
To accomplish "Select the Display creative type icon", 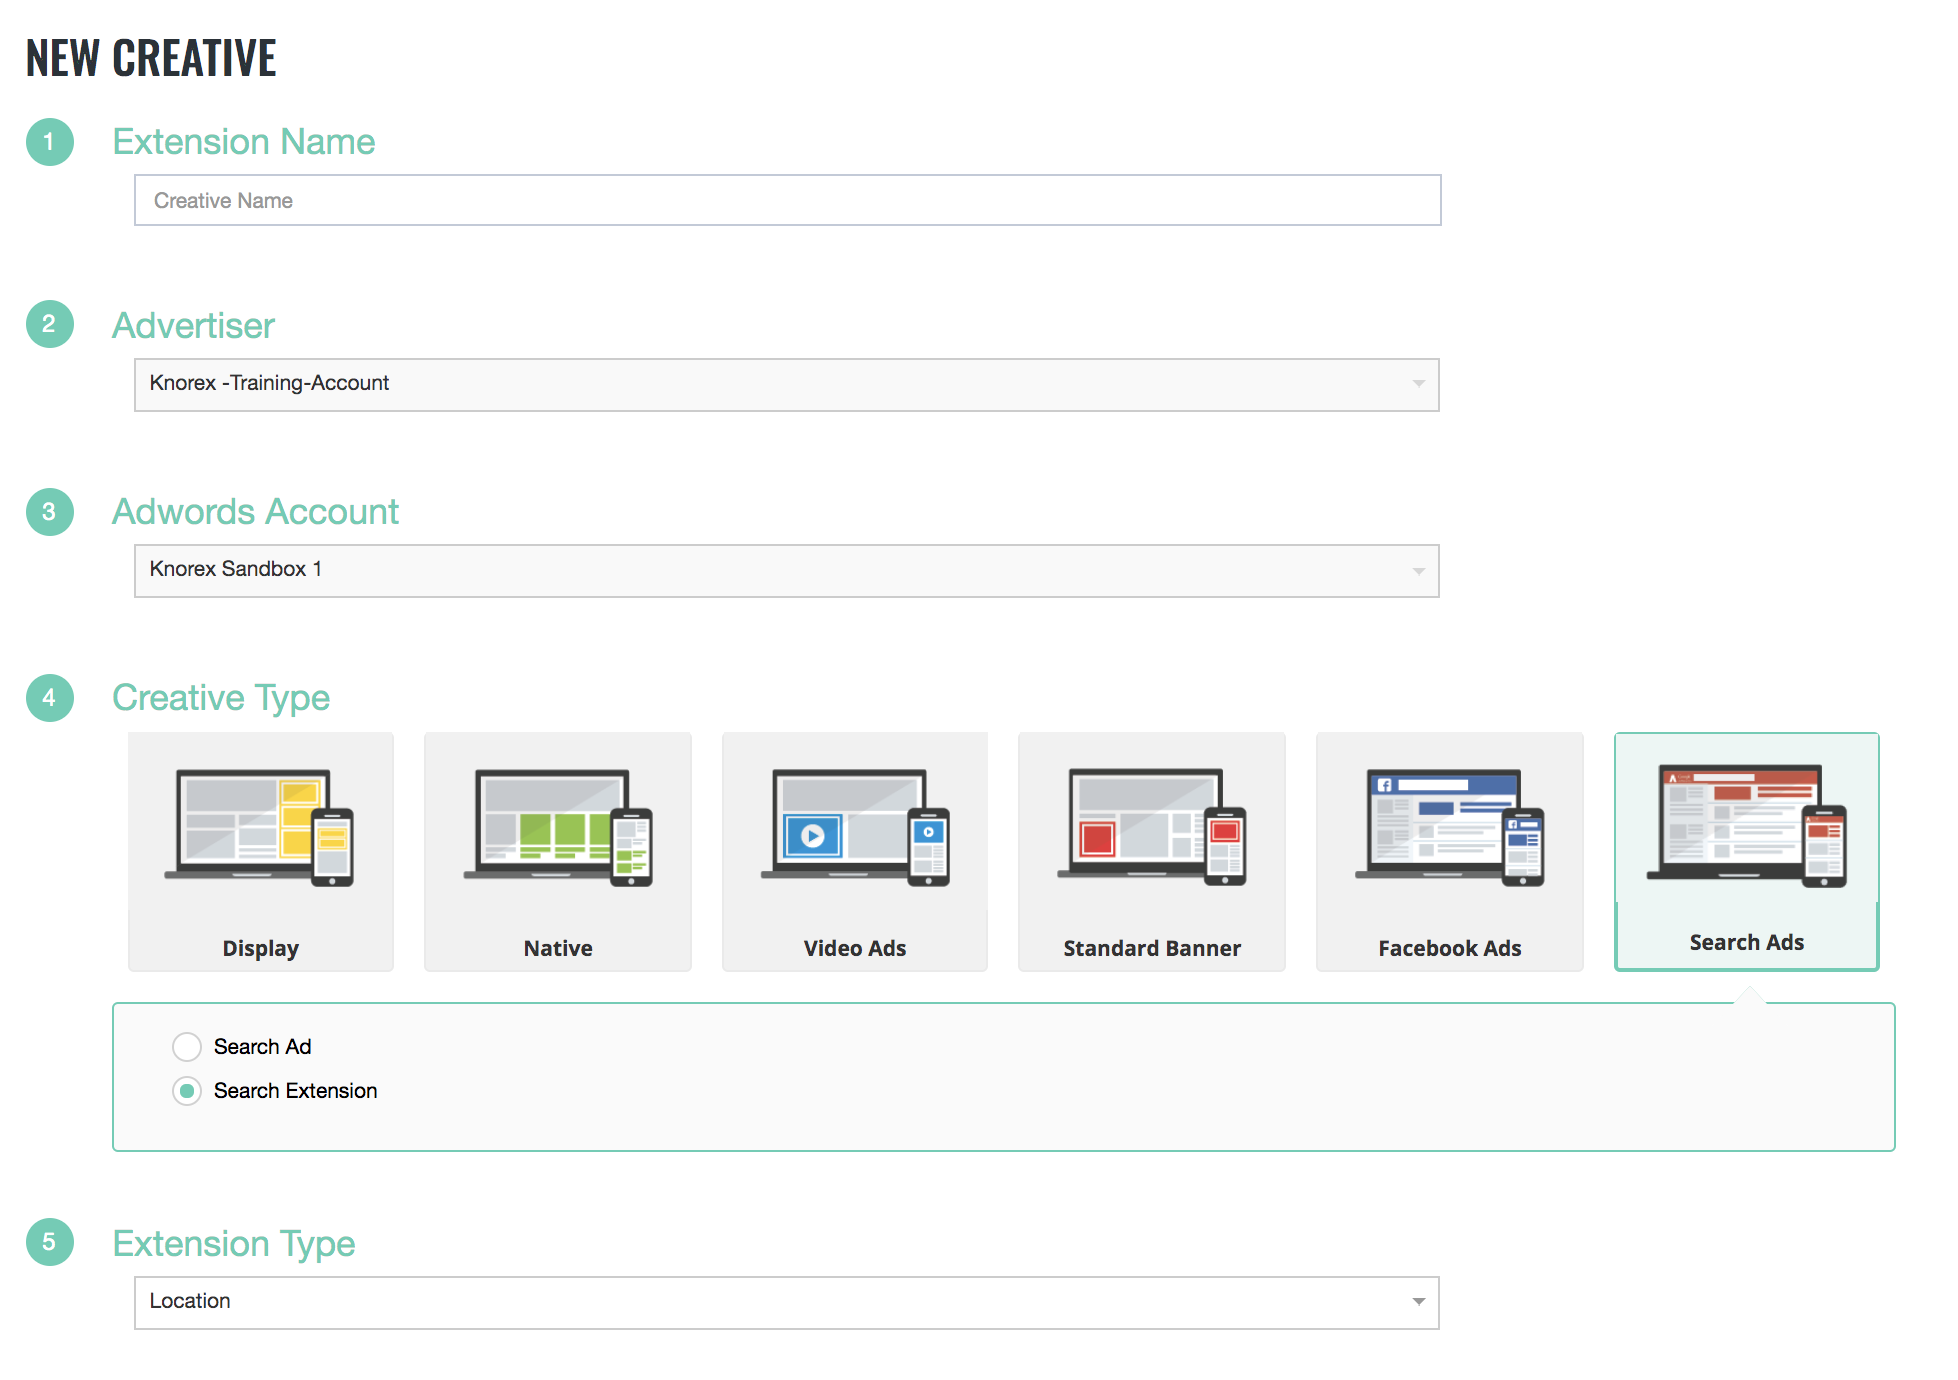I will pos(260,827).
